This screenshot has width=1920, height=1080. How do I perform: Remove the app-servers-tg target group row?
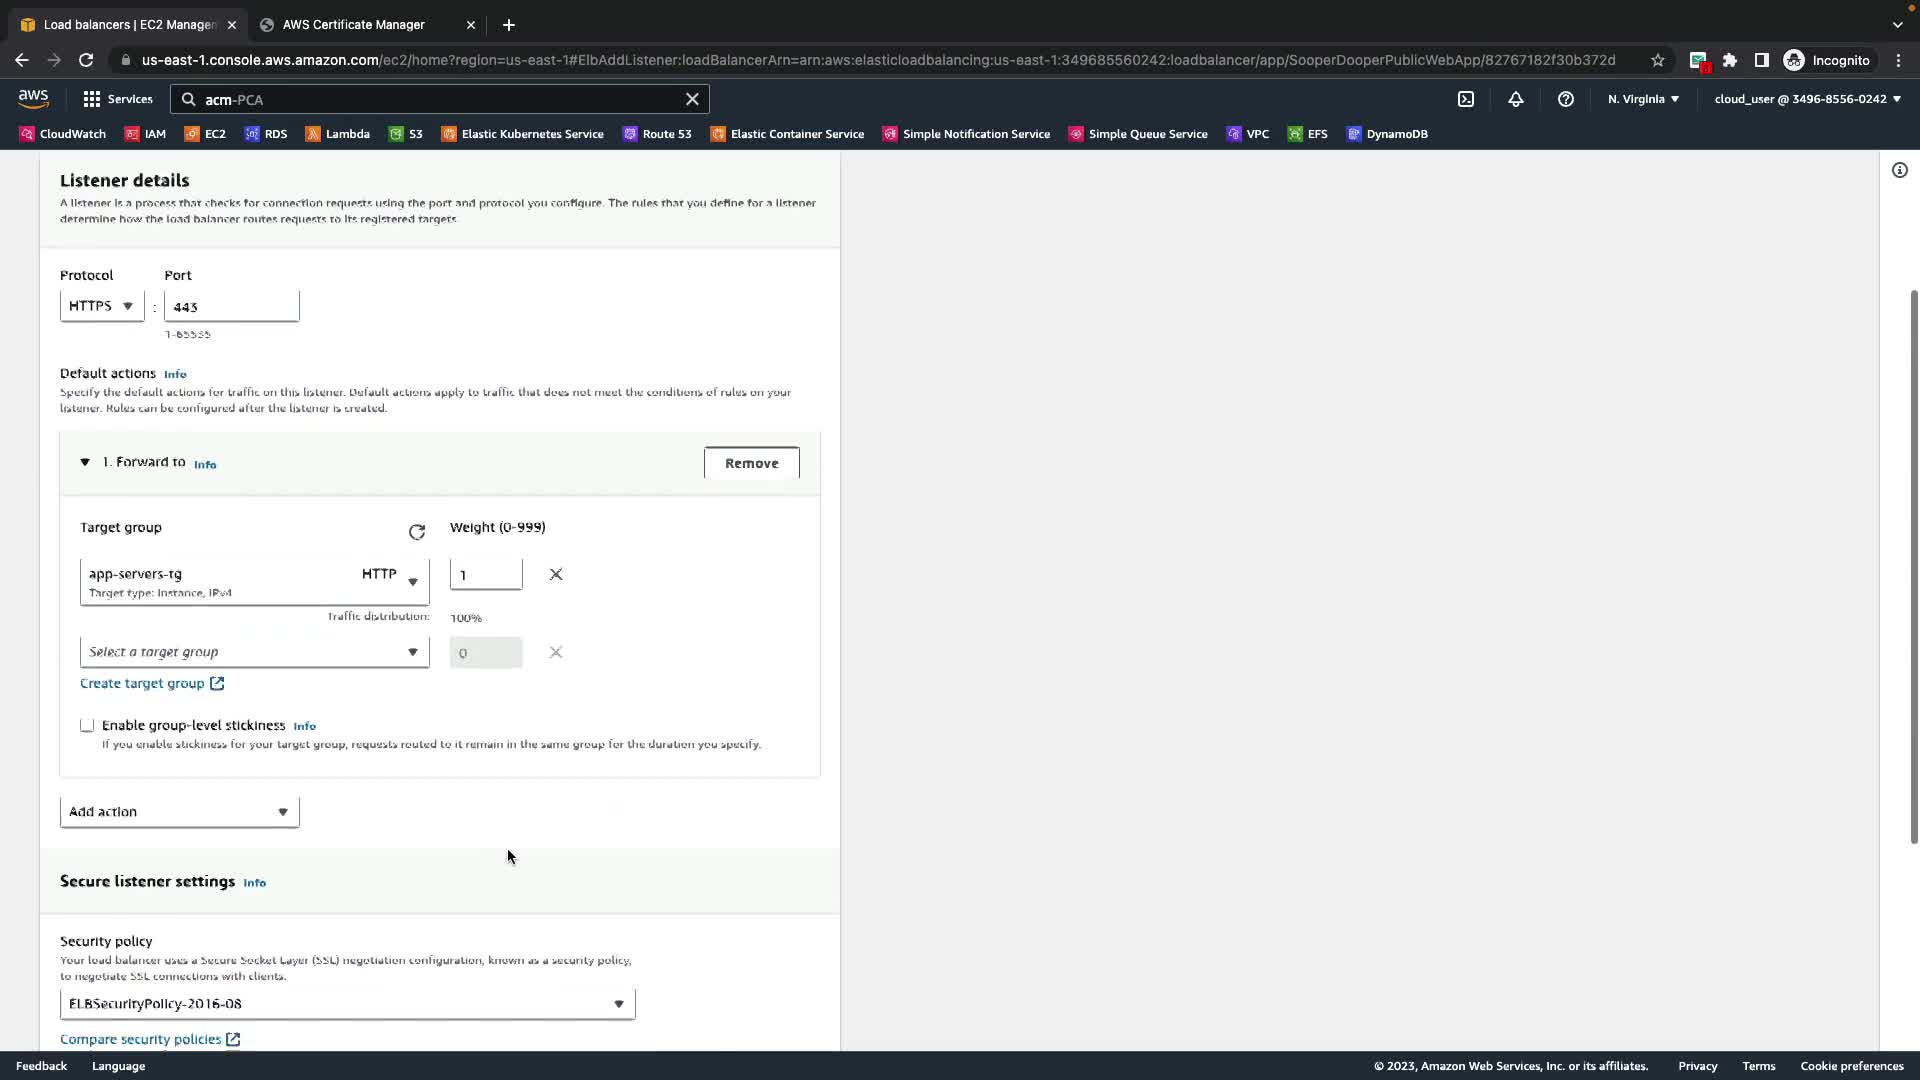[x=556, y=574]
